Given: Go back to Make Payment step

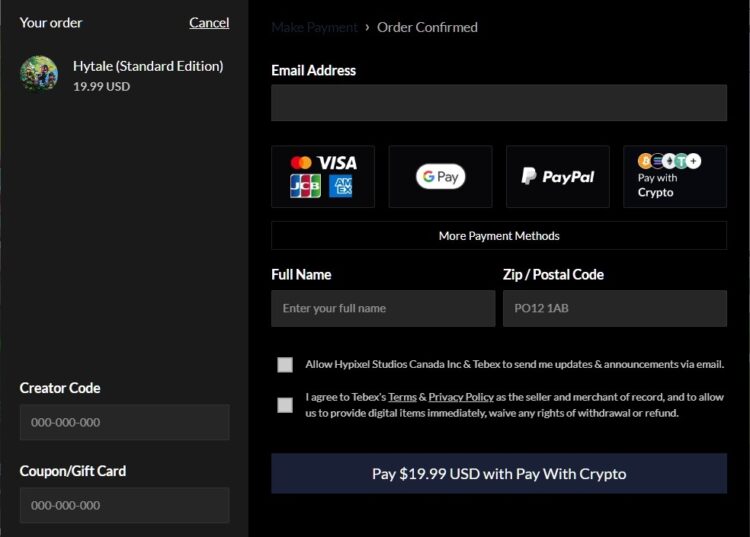Looking at the screenshot, I should point(314,27).
